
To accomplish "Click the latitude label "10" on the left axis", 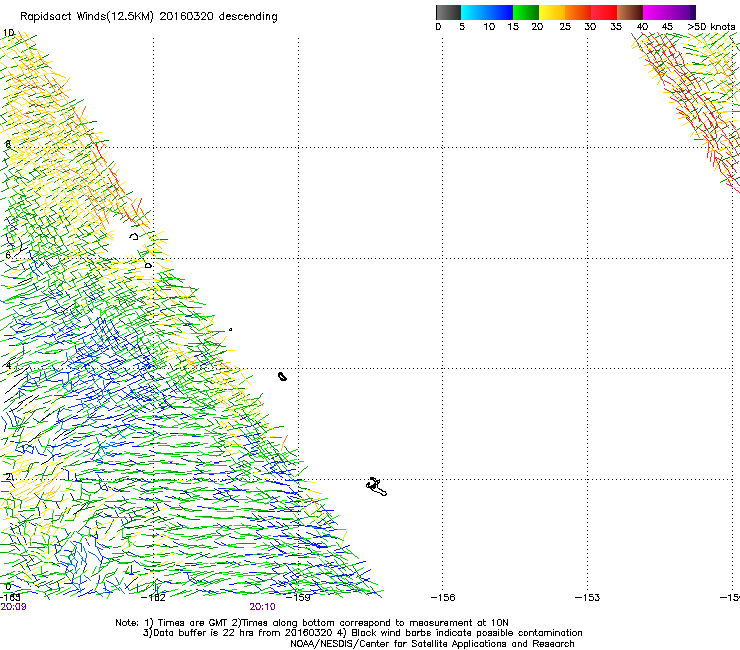I will (x=8, y=33).
